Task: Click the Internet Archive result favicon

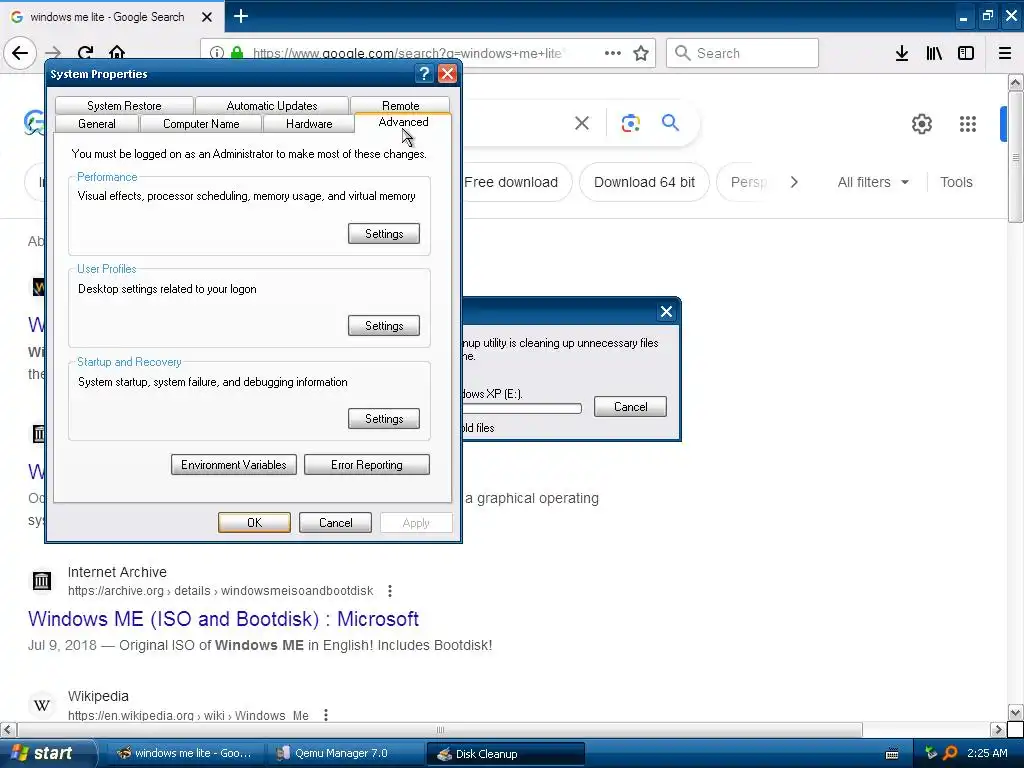Action: pos(42,580)
